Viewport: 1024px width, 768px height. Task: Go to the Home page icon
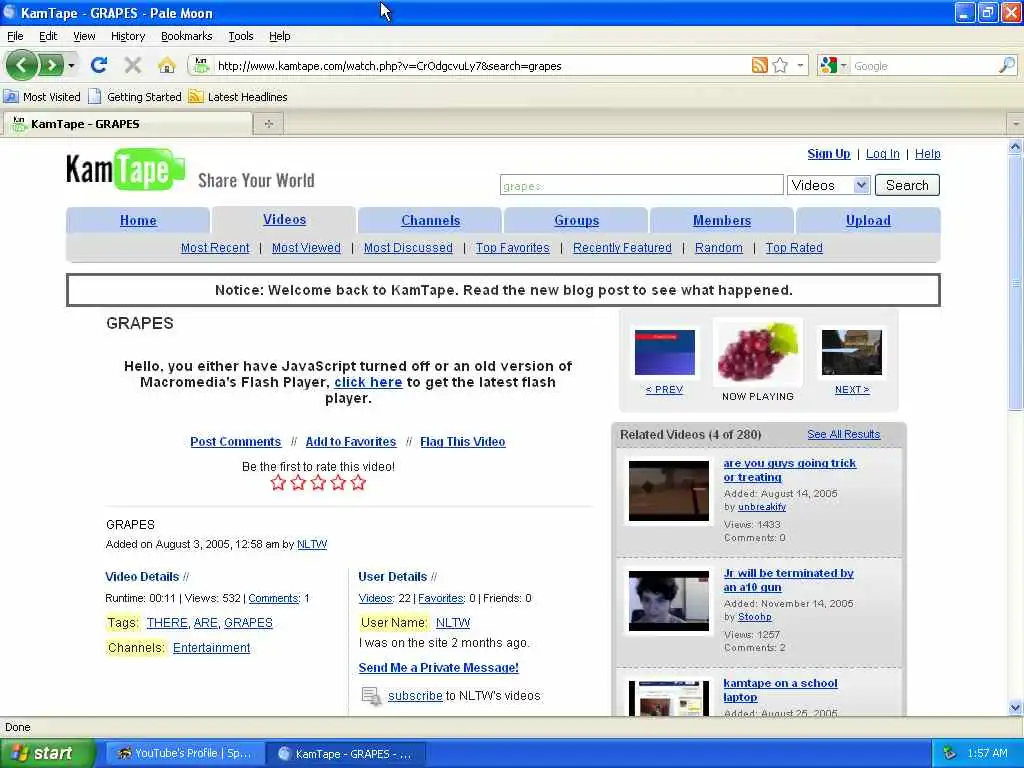pos(167,65)
